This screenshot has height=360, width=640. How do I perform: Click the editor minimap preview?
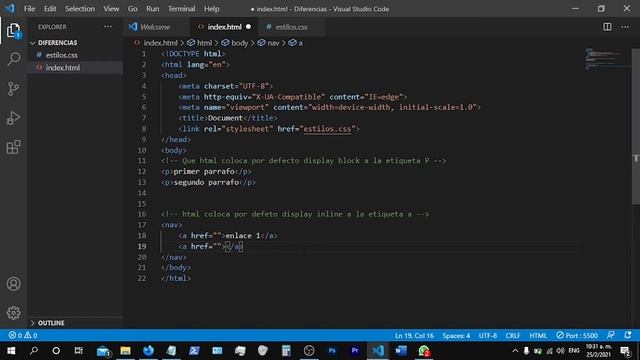[605, 58]
